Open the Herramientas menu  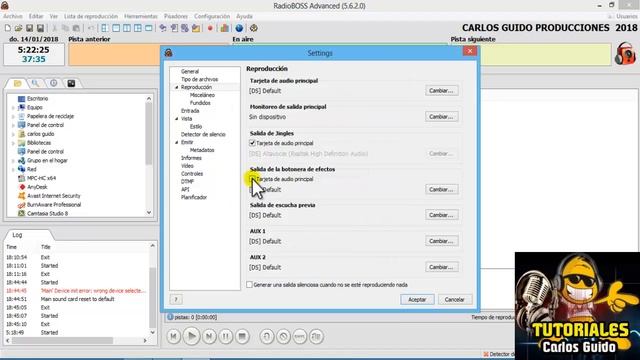click(x=141, y=16)
